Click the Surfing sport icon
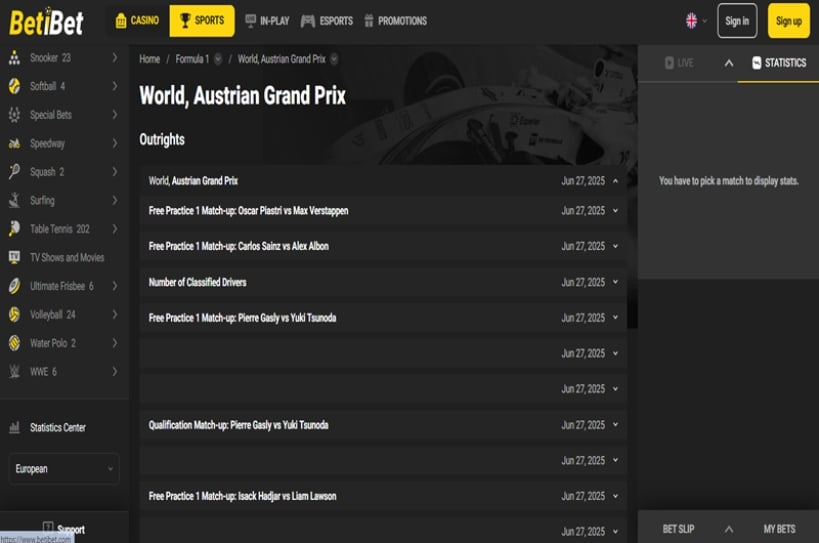 point(15,200)
